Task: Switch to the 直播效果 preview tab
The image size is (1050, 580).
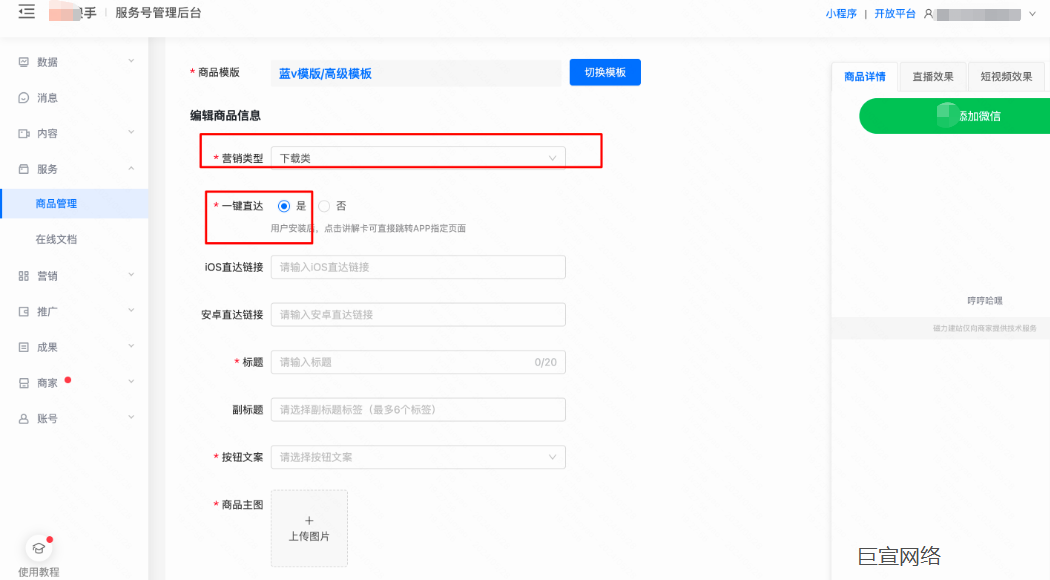Action: (933, 76)
